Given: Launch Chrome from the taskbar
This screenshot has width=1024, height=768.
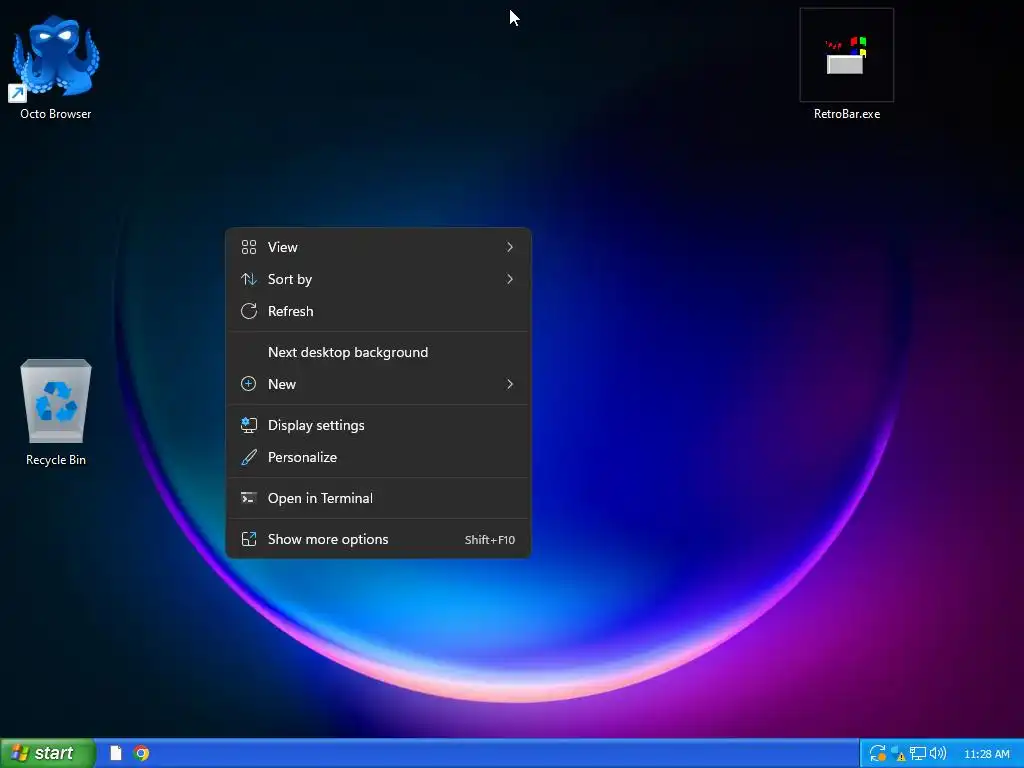Looking at the screenshot, I should (141, 753).
